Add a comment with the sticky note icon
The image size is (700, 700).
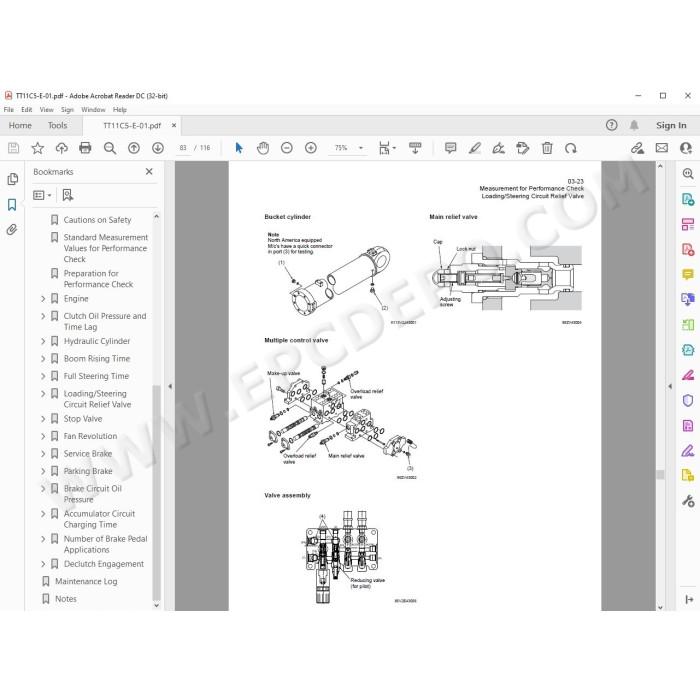[450, 148]
